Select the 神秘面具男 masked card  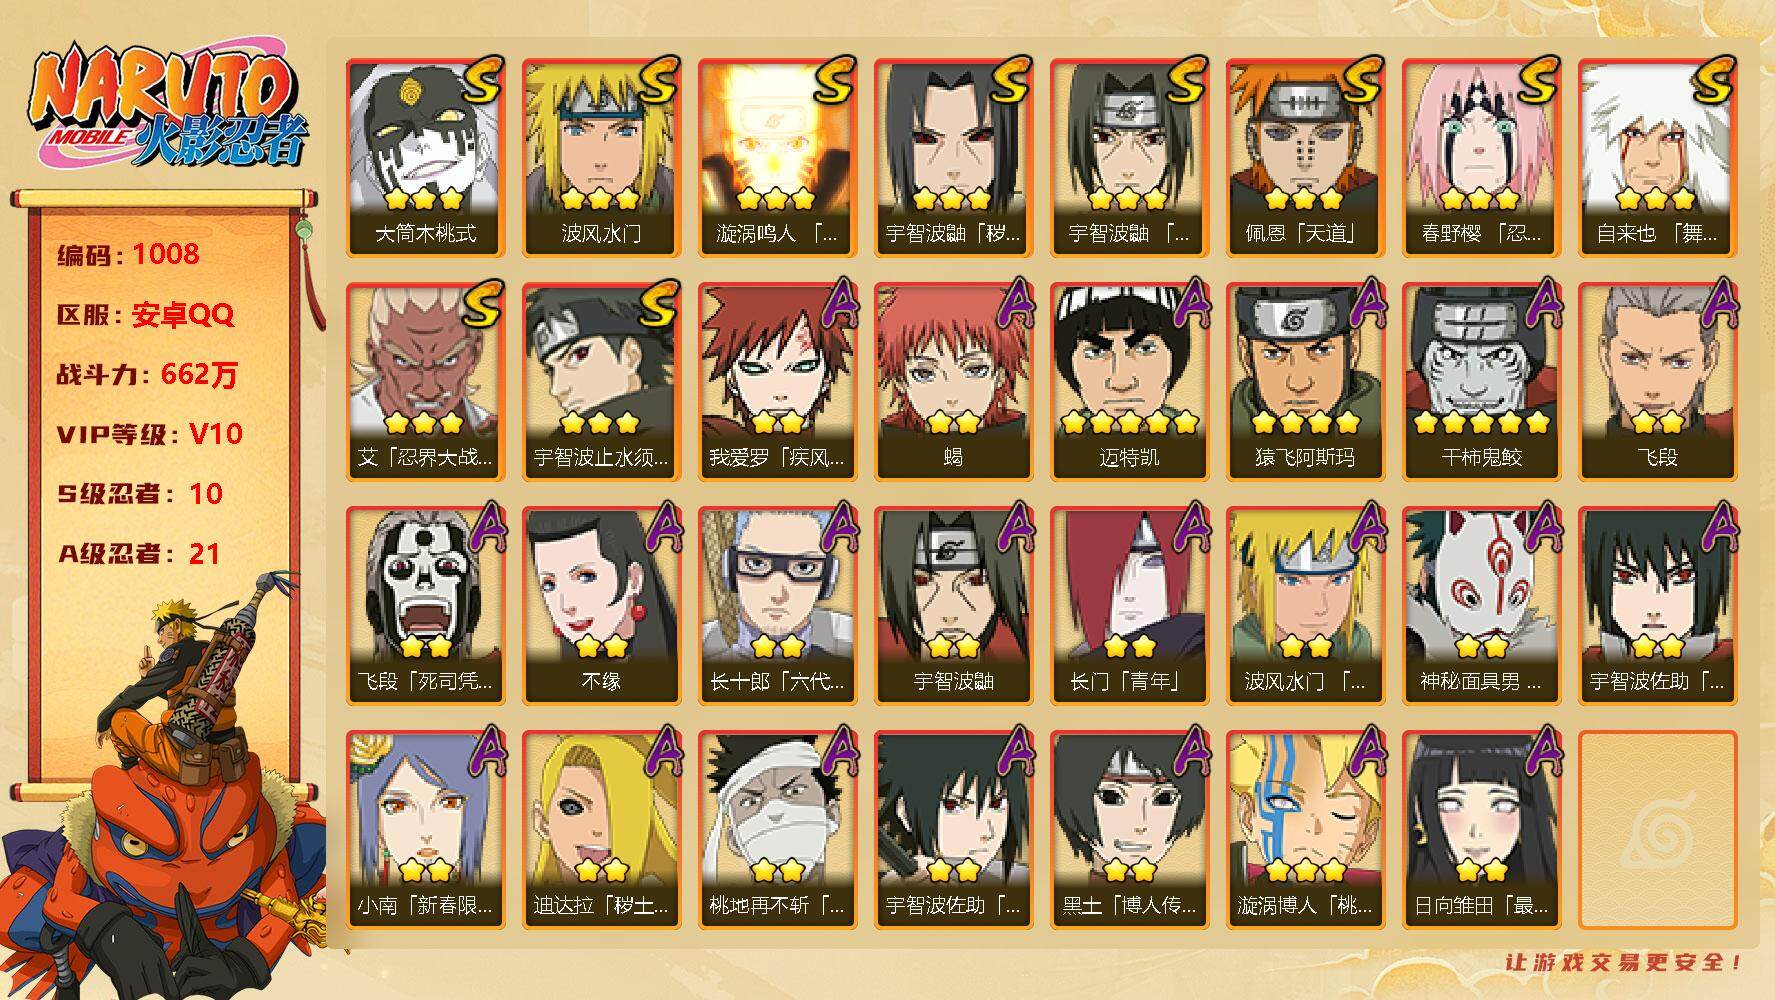[1481, 605]
